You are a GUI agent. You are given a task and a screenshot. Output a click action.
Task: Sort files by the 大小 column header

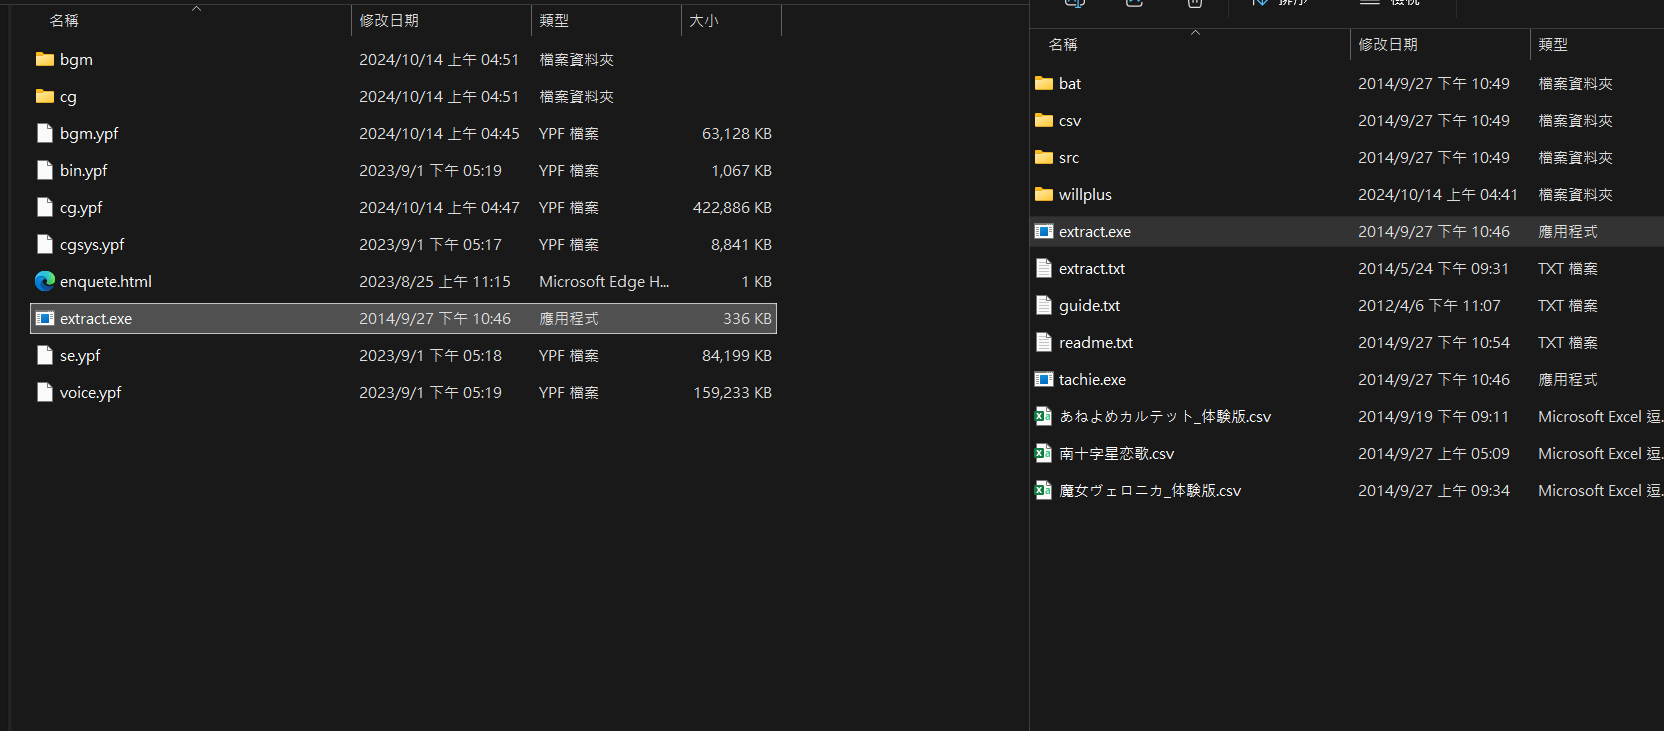(704, 20)
